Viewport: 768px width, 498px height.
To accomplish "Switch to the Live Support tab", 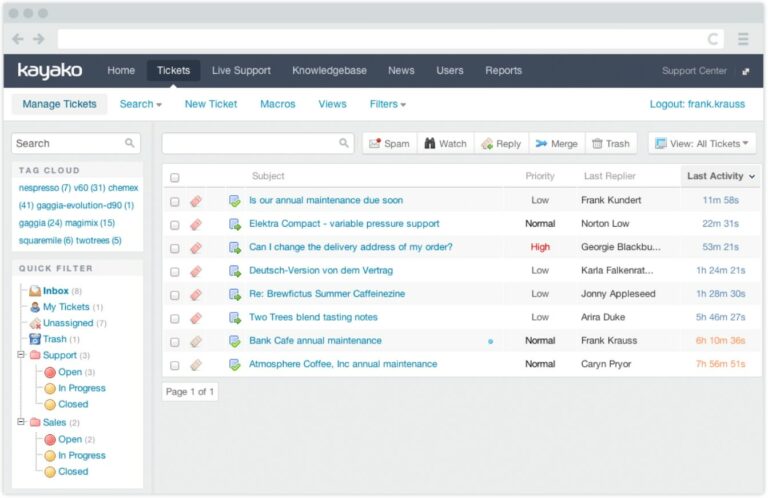I will [x=241, y=71].
